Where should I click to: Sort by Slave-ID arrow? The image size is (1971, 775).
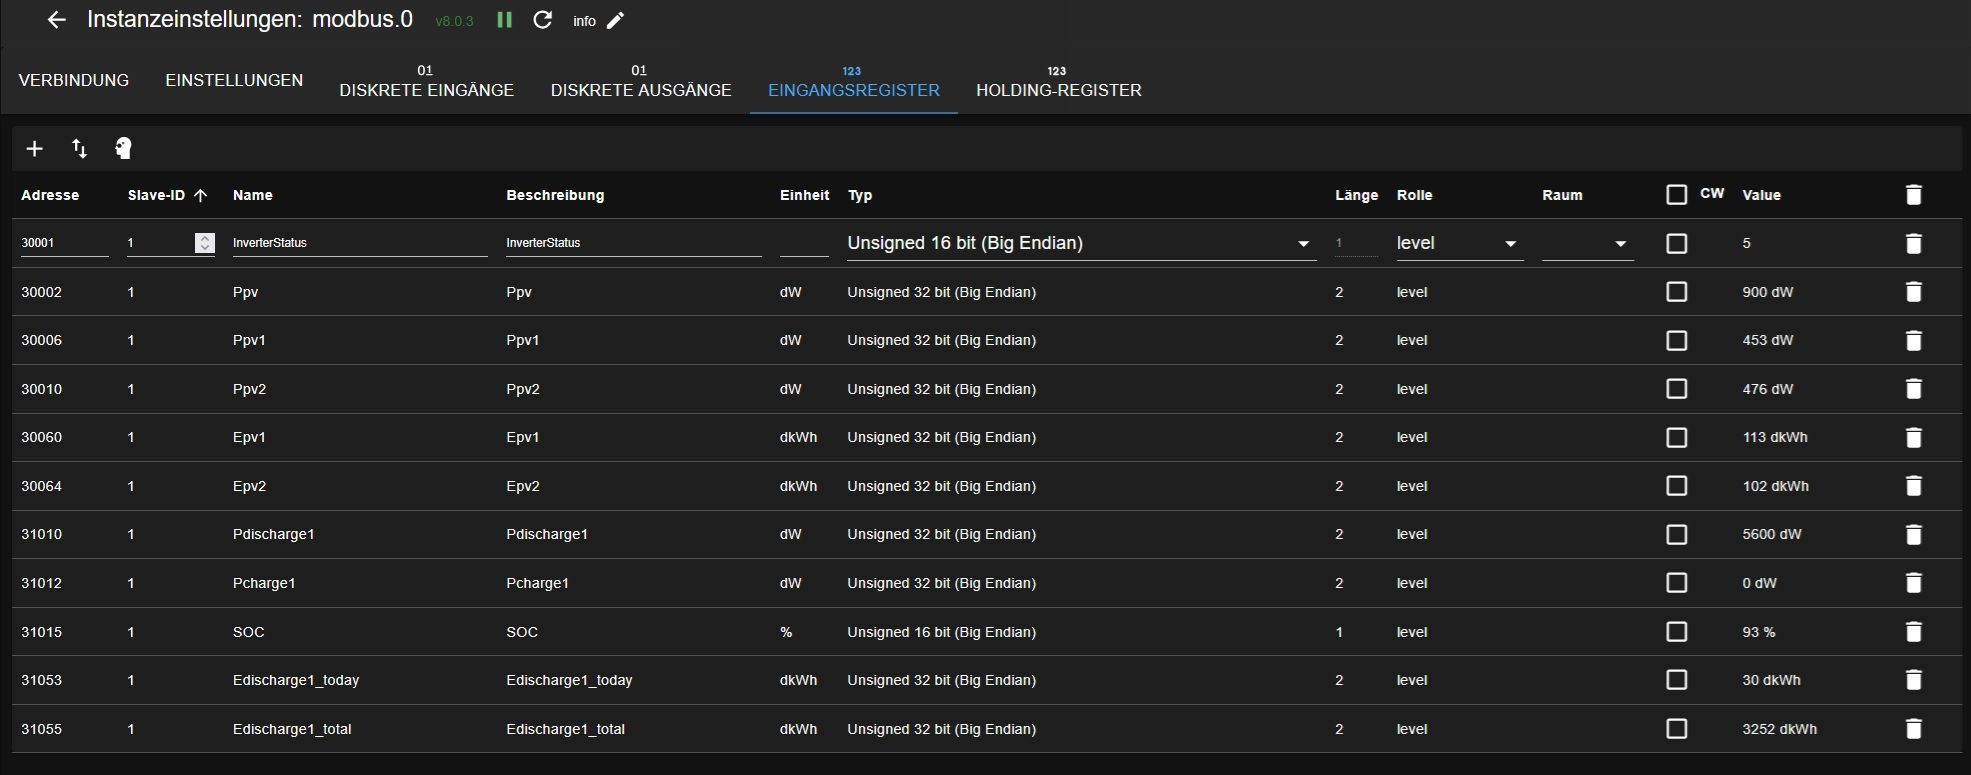tap(201, 195)
